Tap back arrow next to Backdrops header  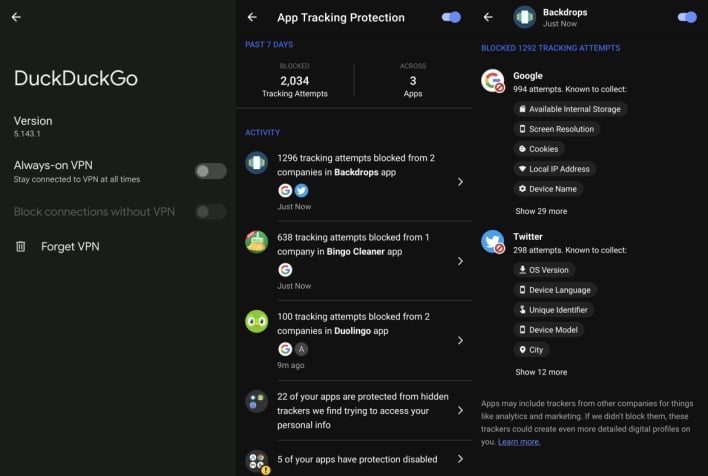click(488, 17)
